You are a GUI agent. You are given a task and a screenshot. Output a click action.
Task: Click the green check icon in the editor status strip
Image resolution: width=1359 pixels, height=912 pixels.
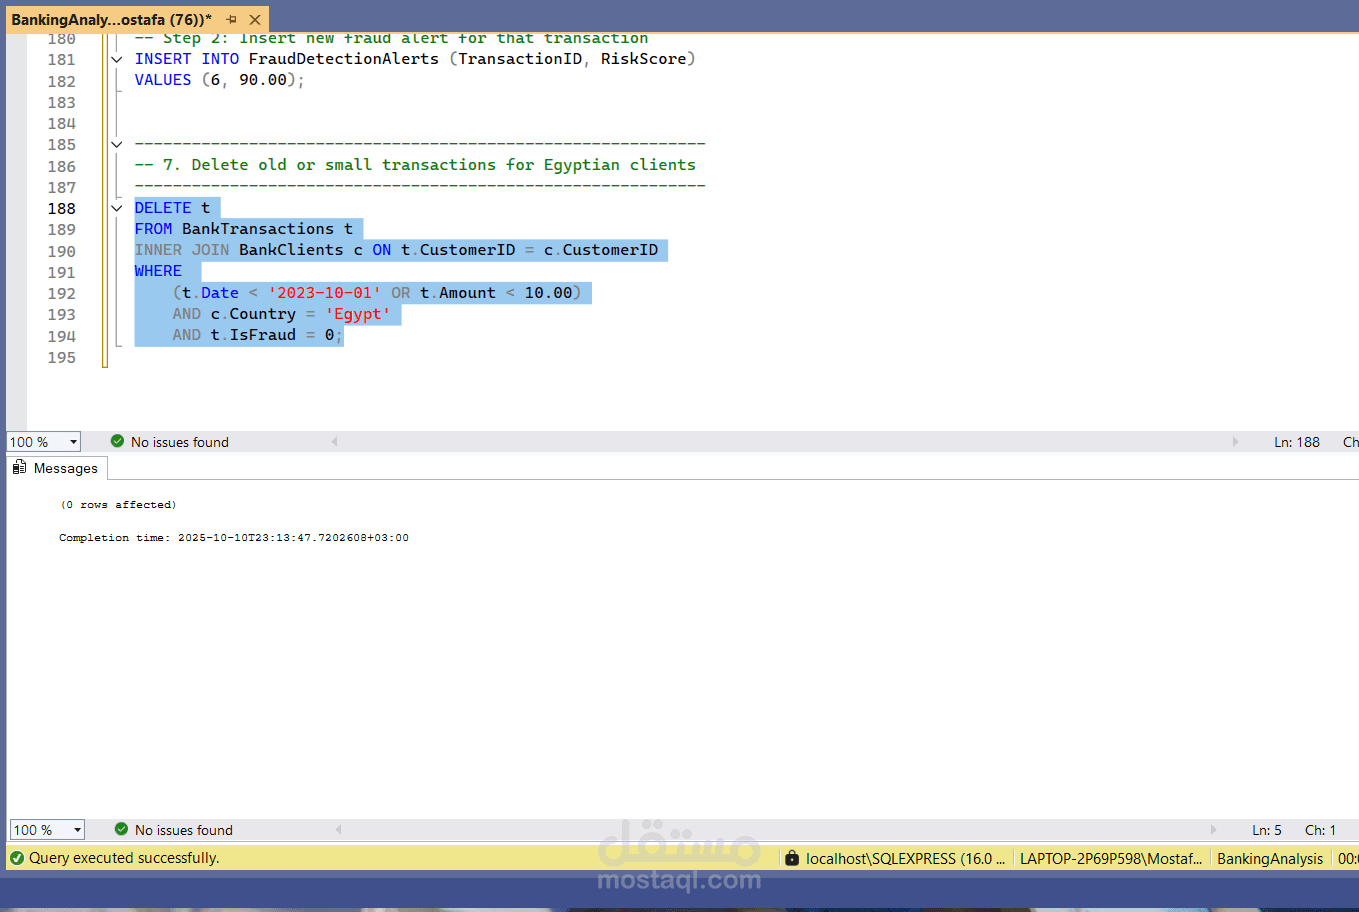pyautogui.click(x=117, y=441)
